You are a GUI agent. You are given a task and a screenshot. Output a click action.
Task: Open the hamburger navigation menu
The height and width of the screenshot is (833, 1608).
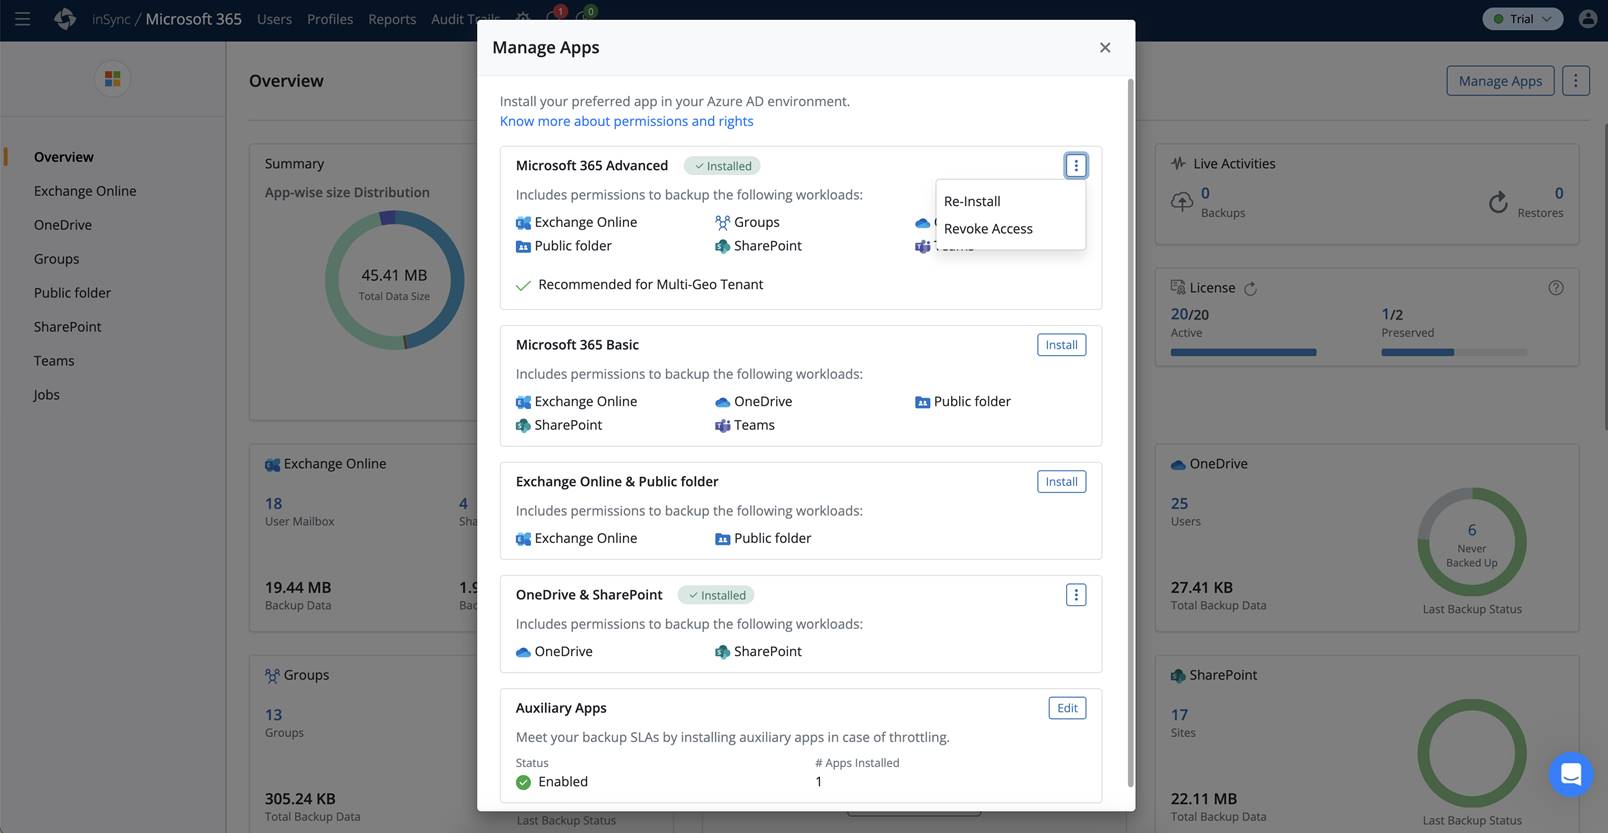(22, 19)
